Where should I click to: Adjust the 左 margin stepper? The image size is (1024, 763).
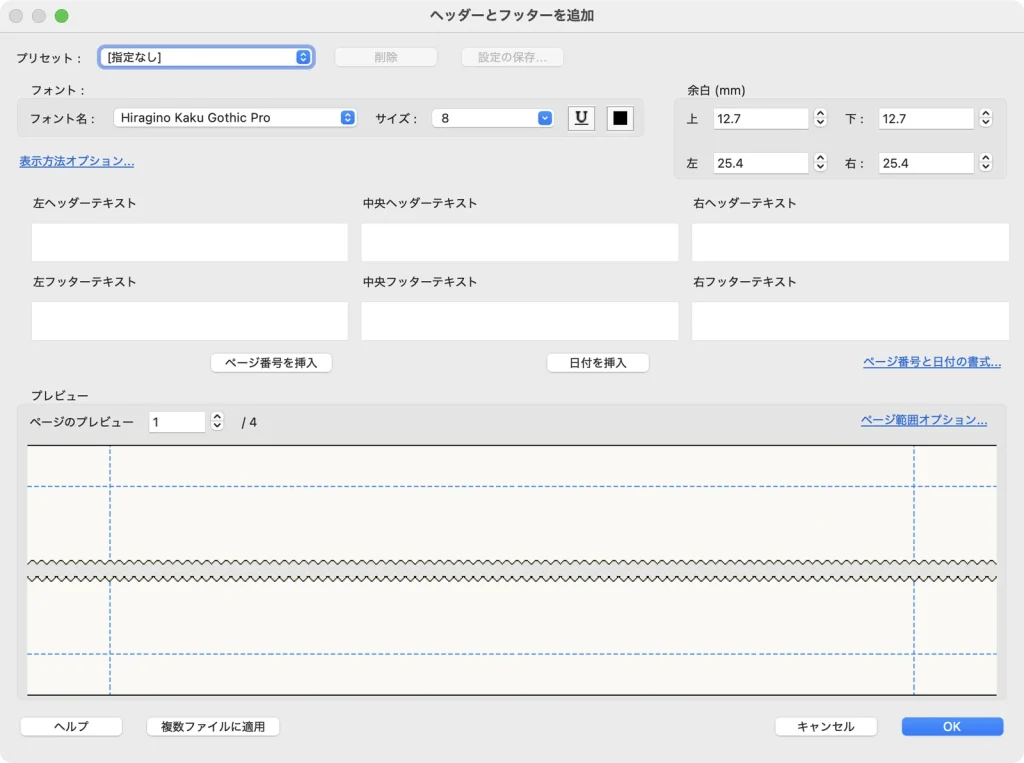coord(820,163)
